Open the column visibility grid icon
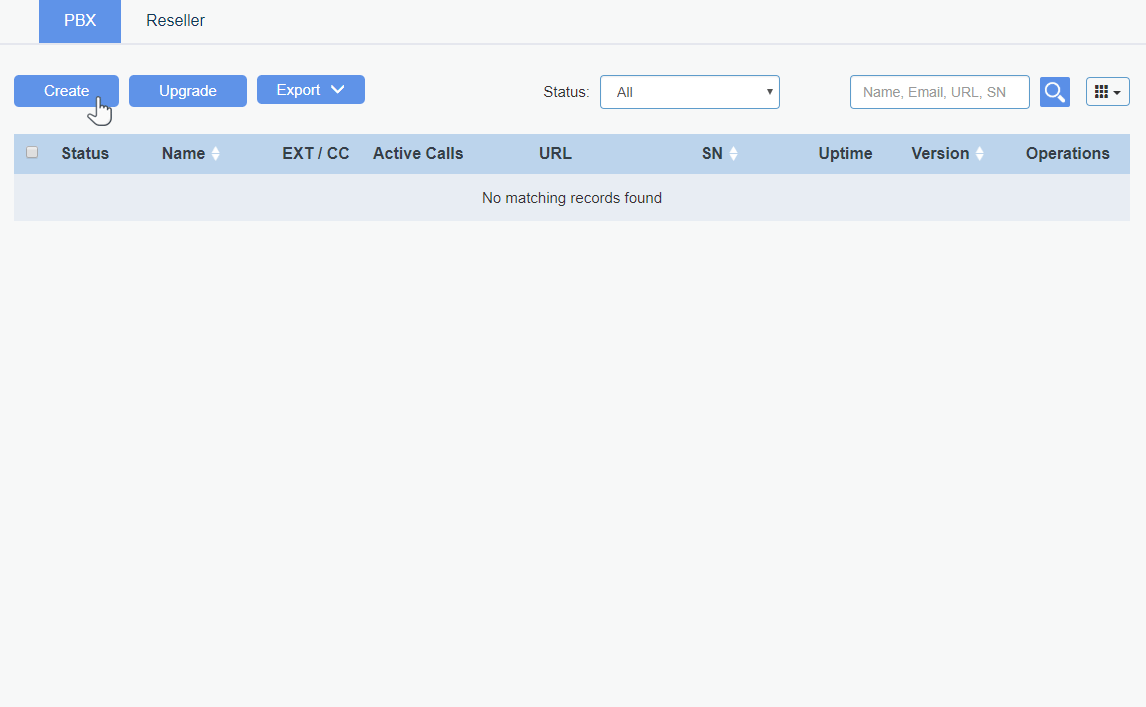Viewport: 1146px width, 707px height. [1102, 91]
